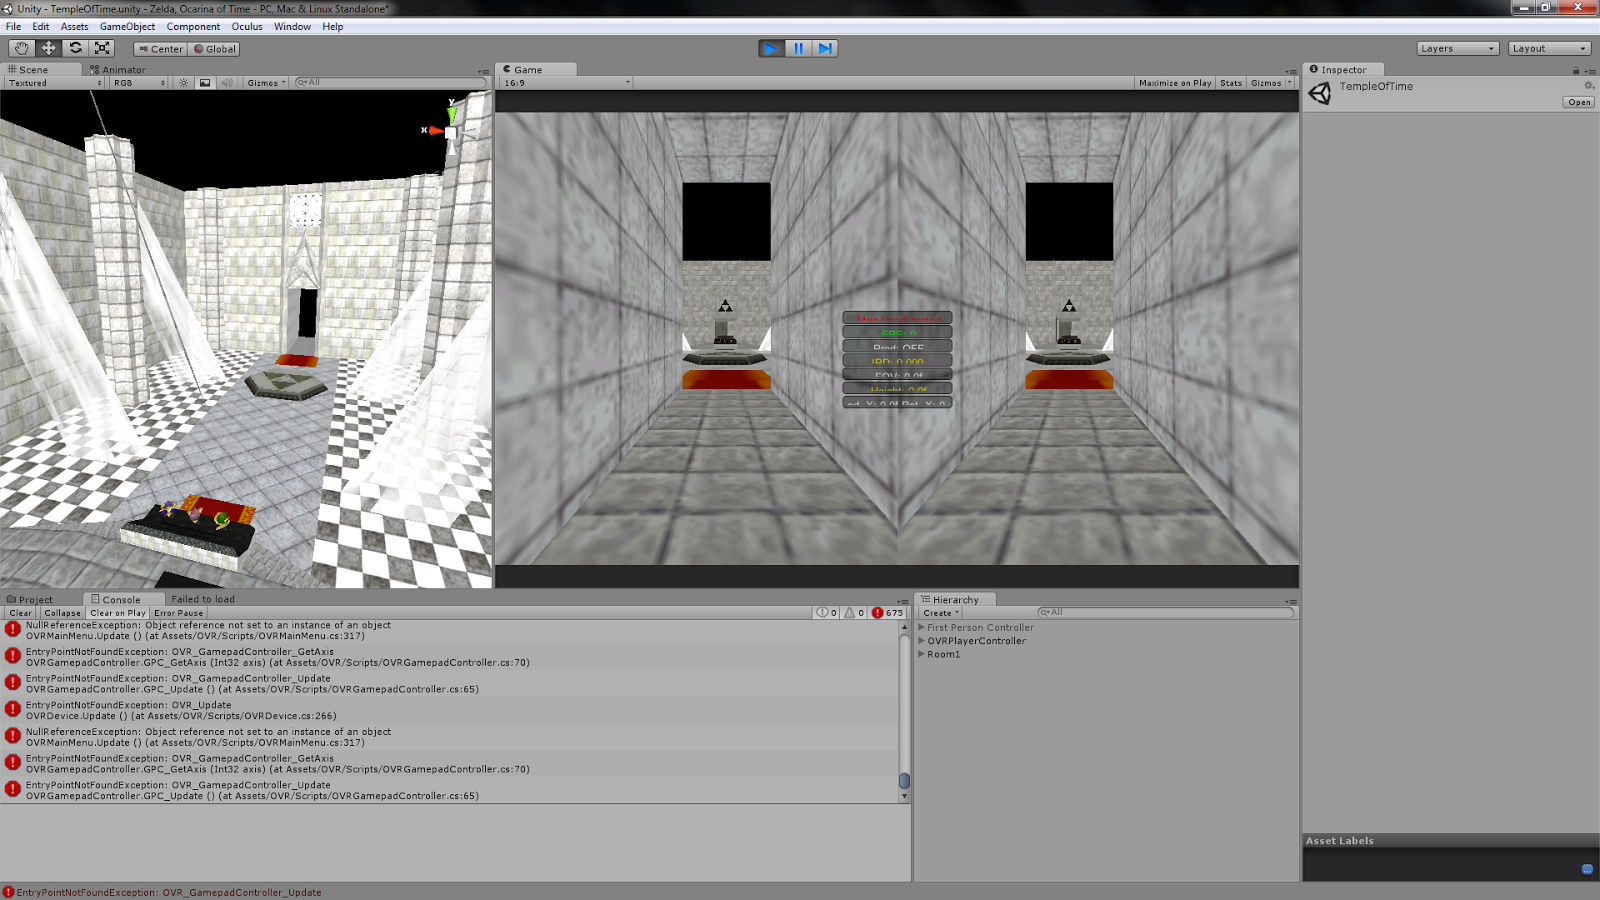Open the Game panel options menu icon
This screenshot has height=900, width=1600.
tap(1291, 71)
